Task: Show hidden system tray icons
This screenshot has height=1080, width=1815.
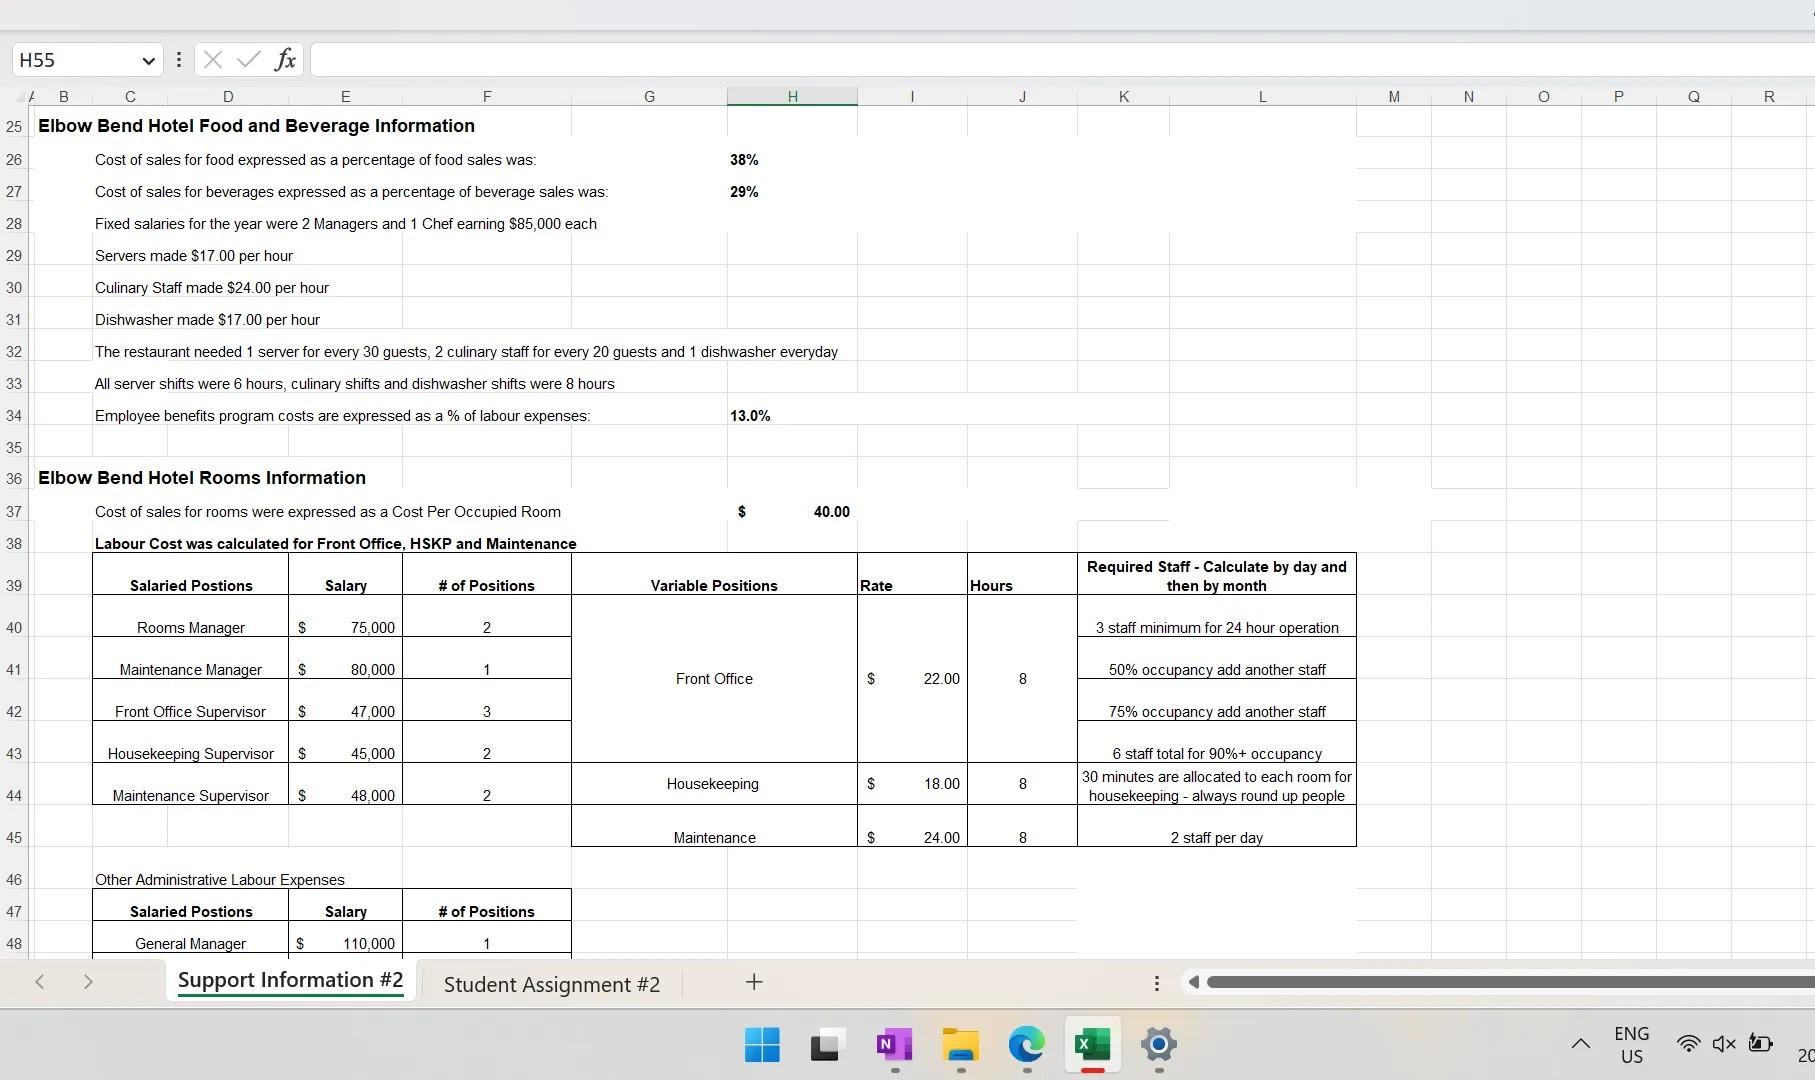Action: pyautogui.click(x=1581, y=1044)
